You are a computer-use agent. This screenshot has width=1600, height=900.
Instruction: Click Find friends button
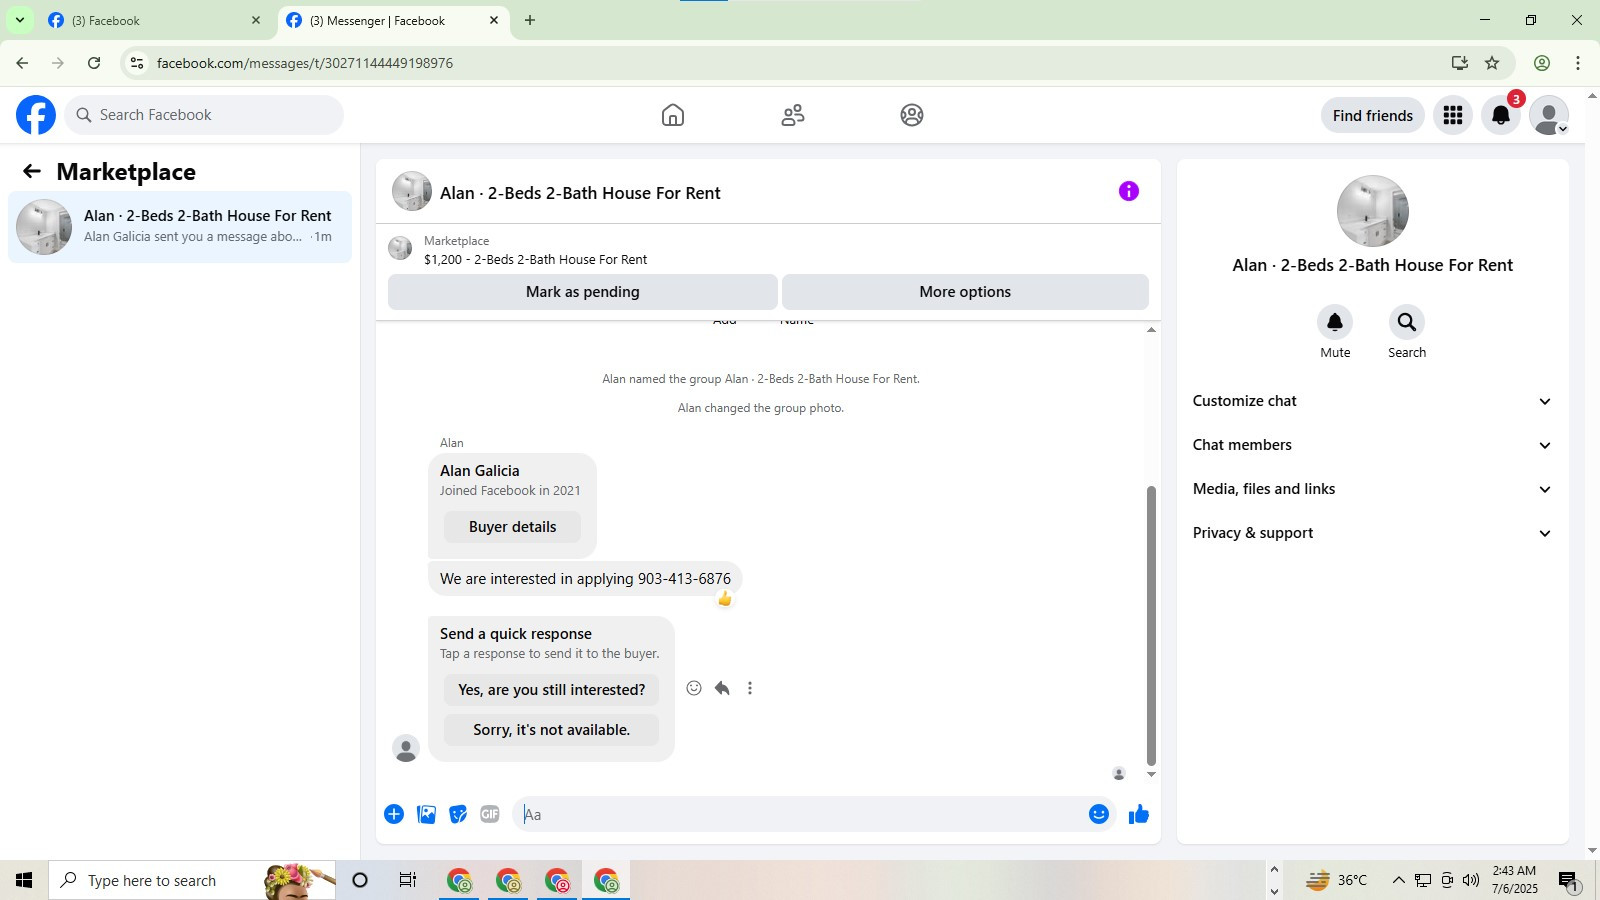[x=1373, y=115]
